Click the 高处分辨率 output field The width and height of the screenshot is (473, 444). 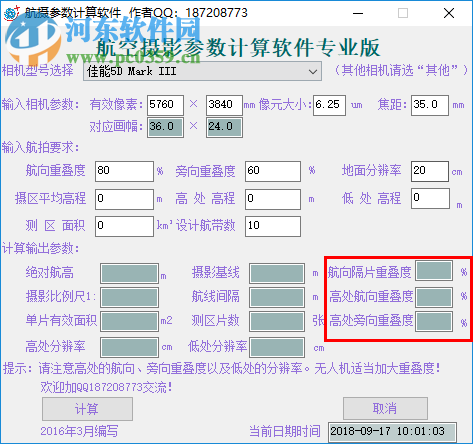tap(130, 347)
